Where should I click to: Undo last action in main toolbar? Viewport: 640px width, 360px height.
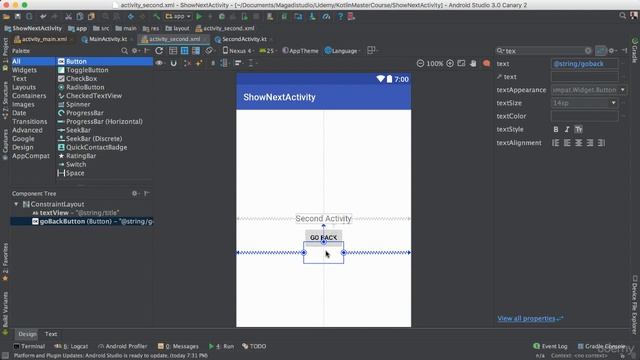[43, 17]
